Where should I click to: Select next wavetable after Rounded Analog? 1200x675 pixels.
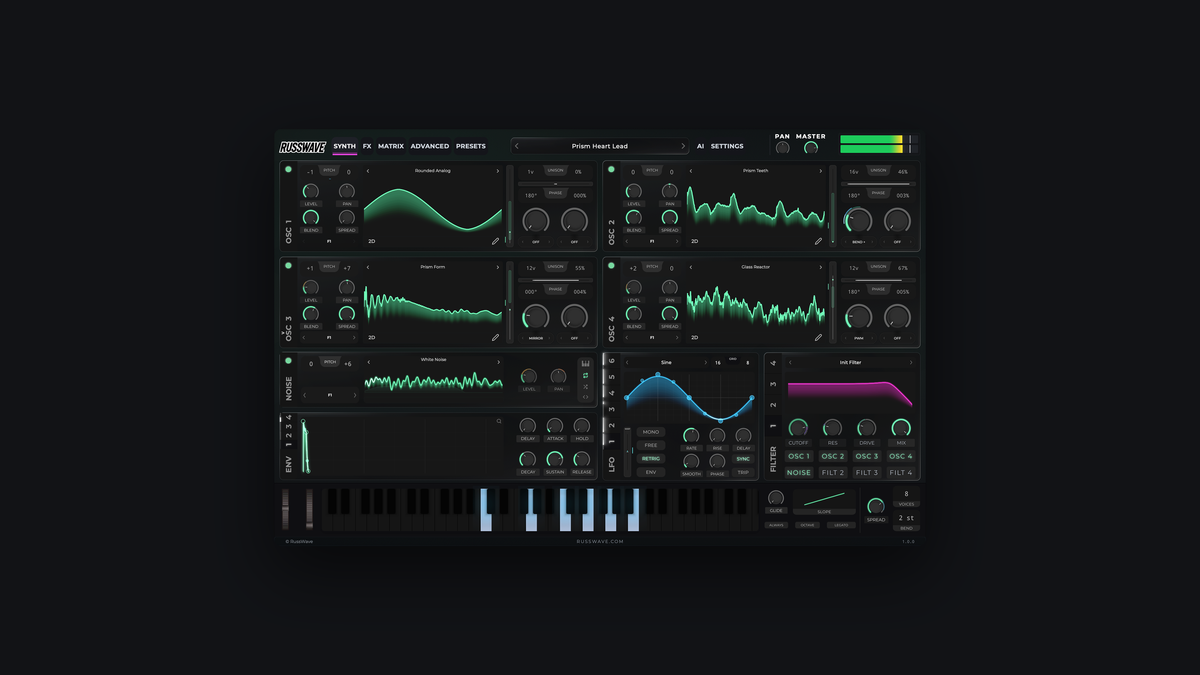pos(498,171)
